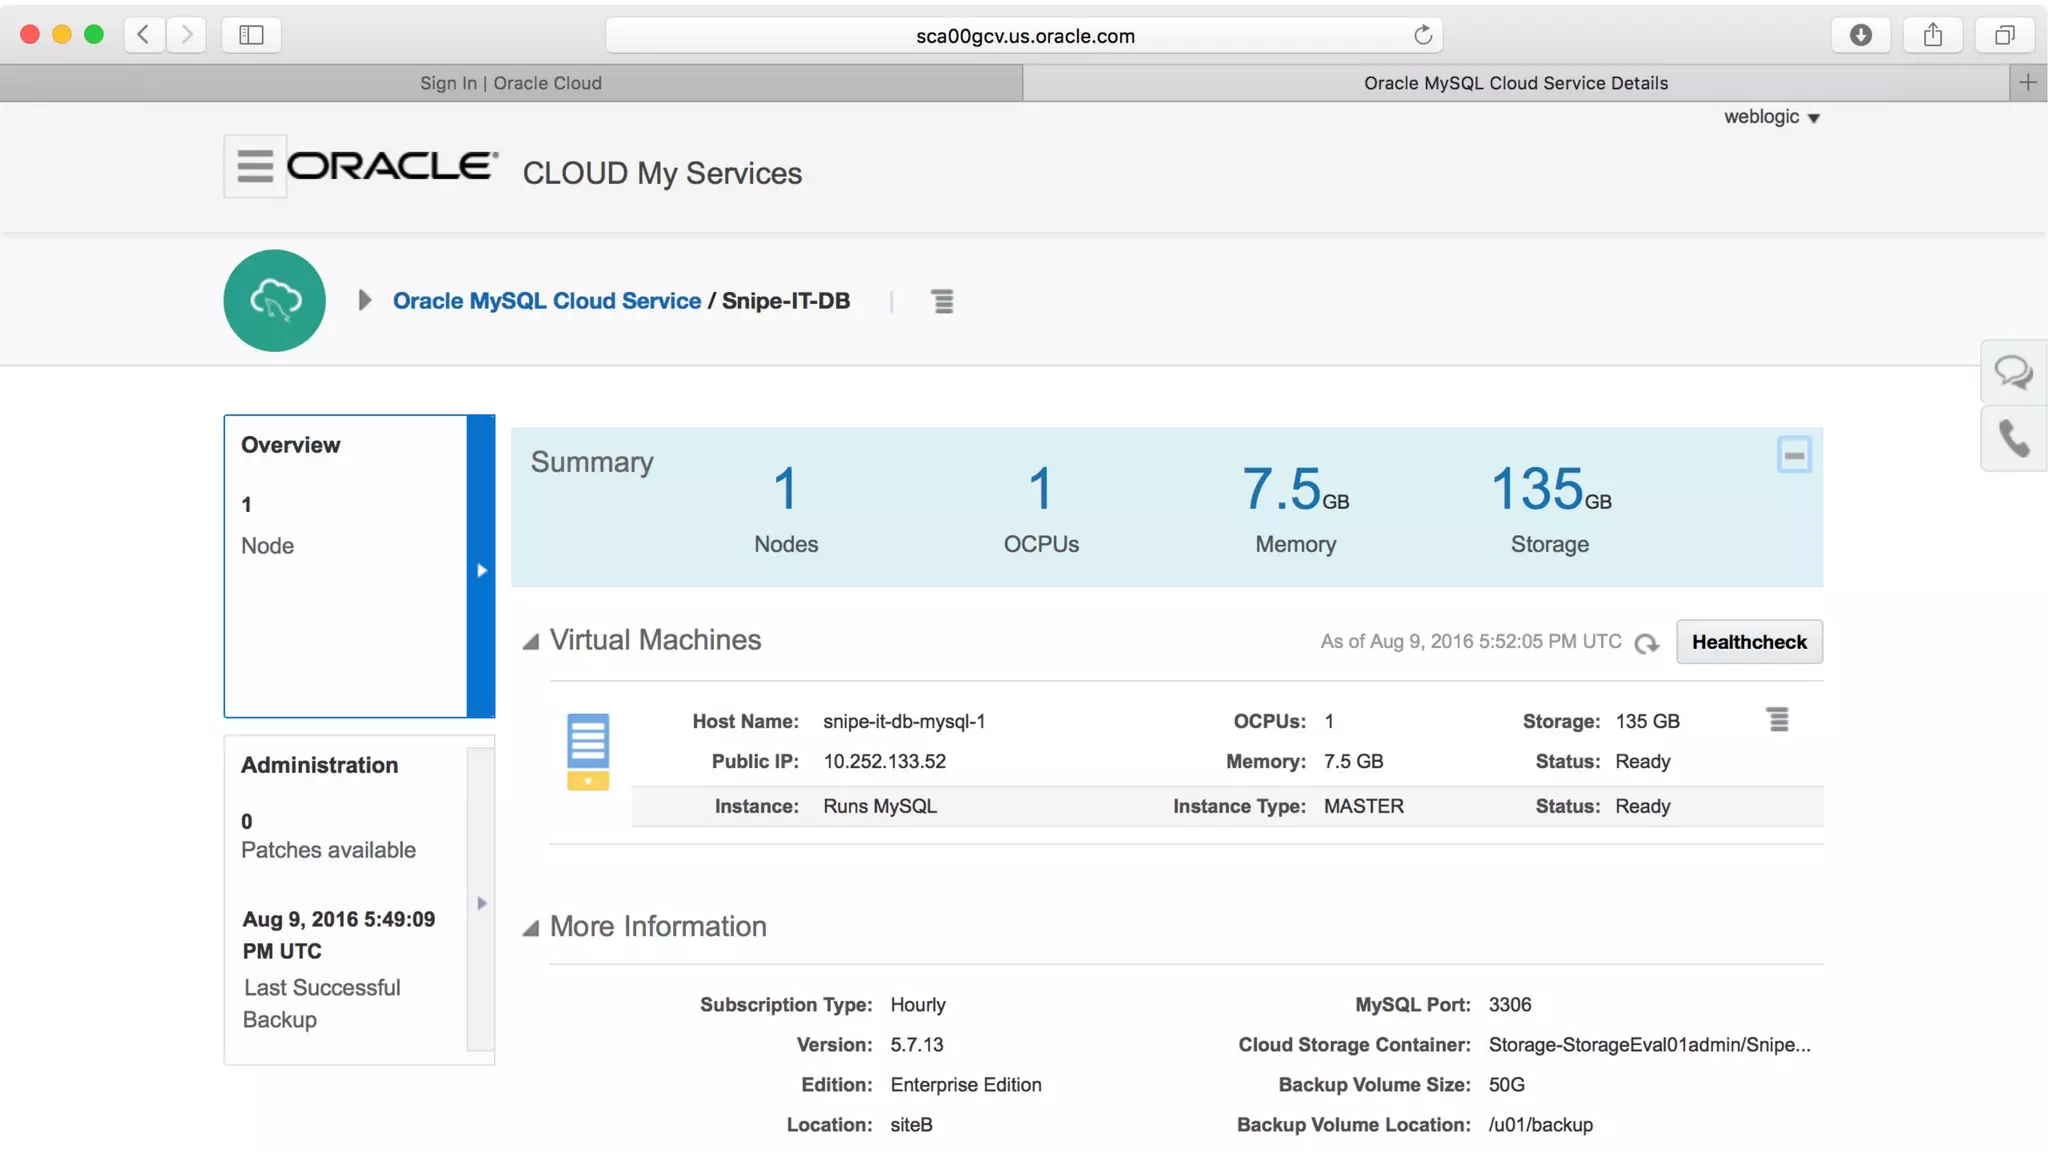
Task: Open the hamburger navigation menu beside Oracle logo
Action: point(255,166)
